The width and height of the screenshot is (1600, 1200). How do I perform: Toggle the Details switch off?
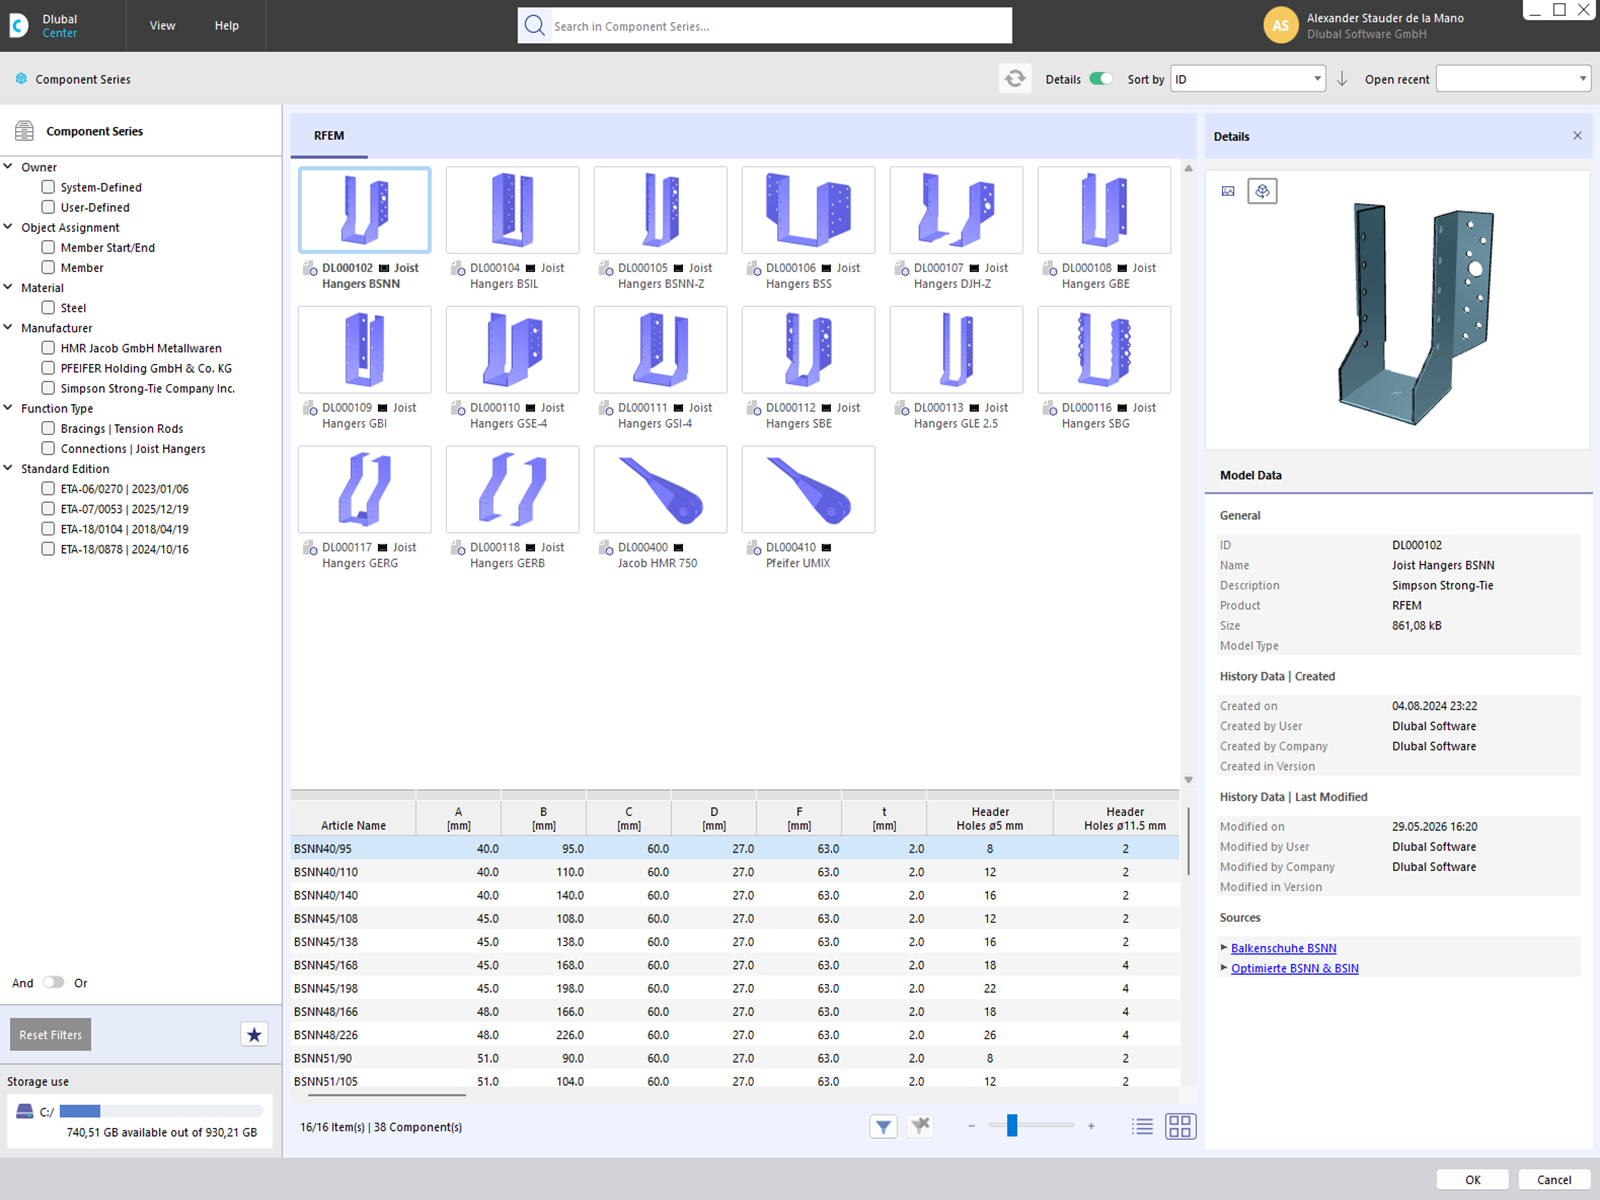coord(1101,79)
